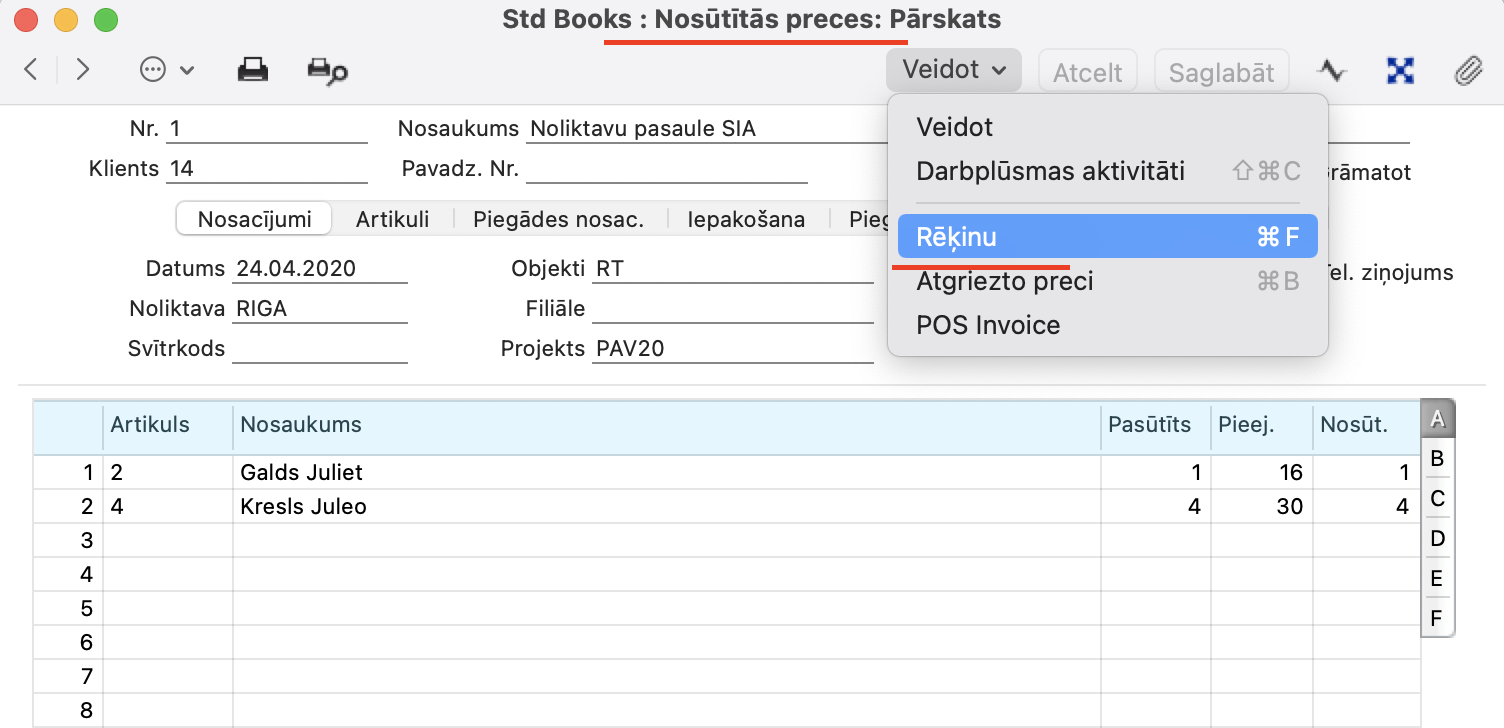1504x728 pixels.
Task: Click the blue cross link manager icon
Action: 1400,70
